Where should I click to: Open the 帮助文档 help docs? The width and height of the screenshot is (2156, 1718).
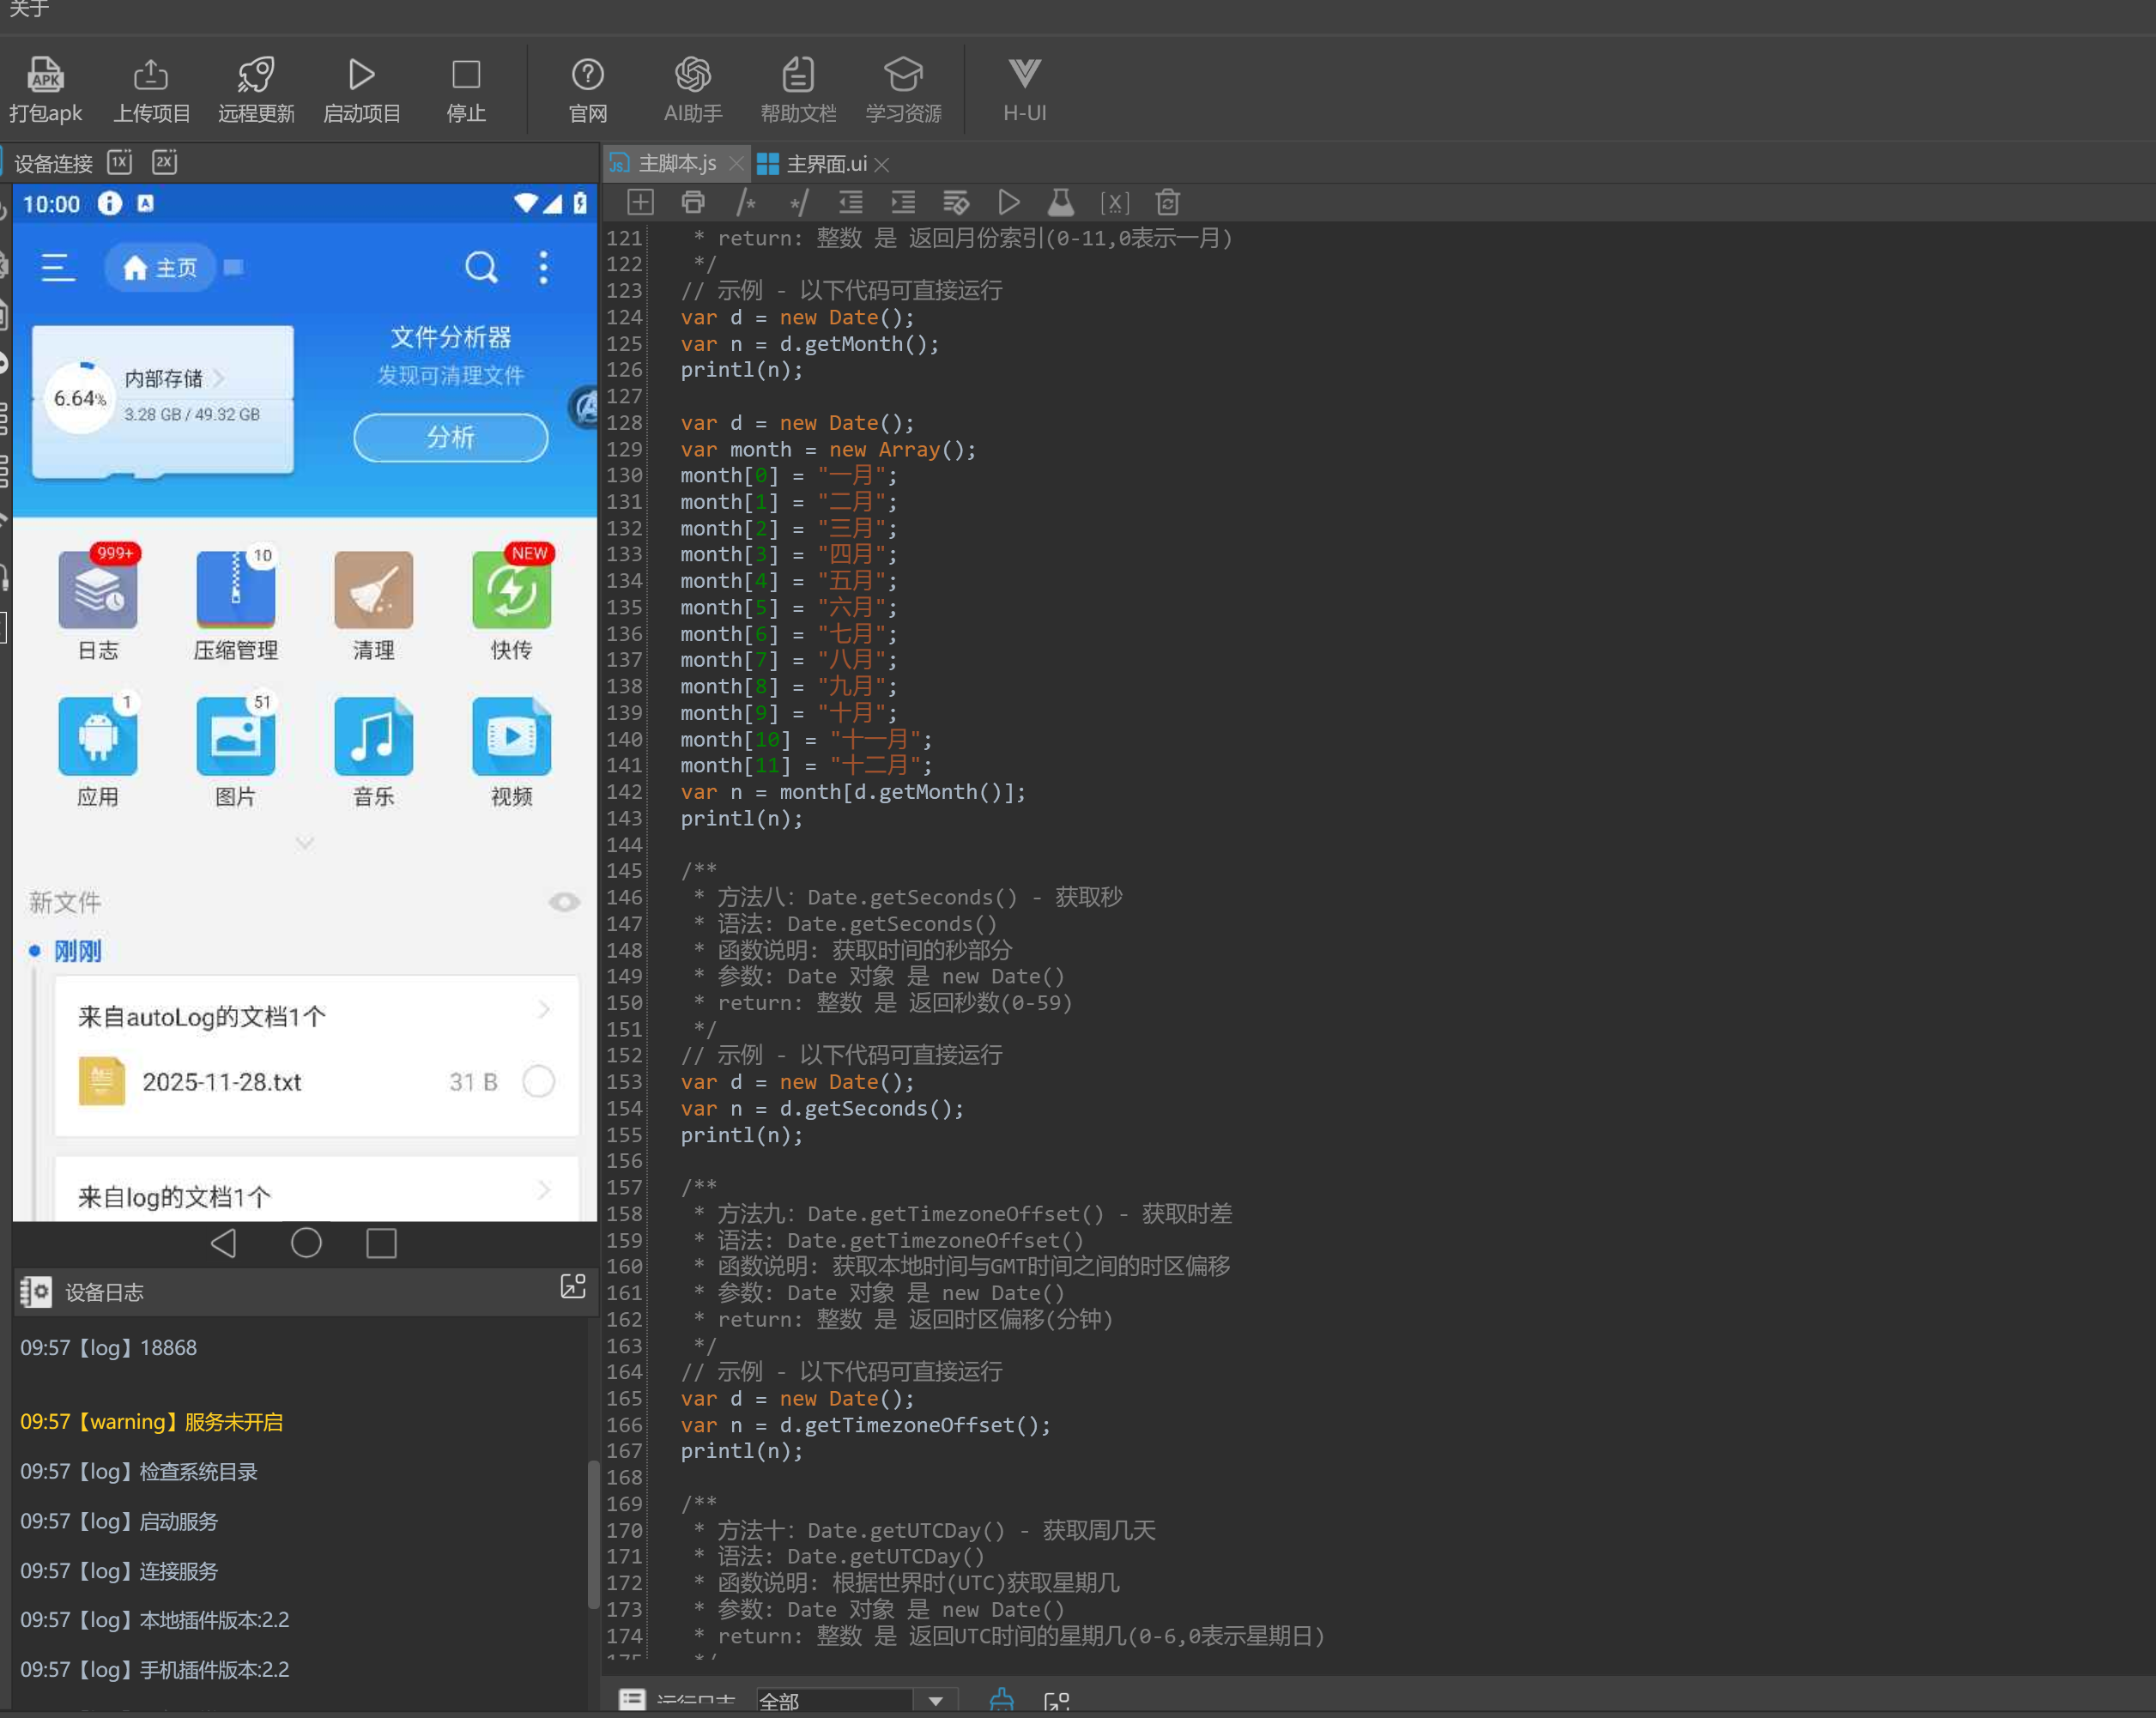[797, 75]
